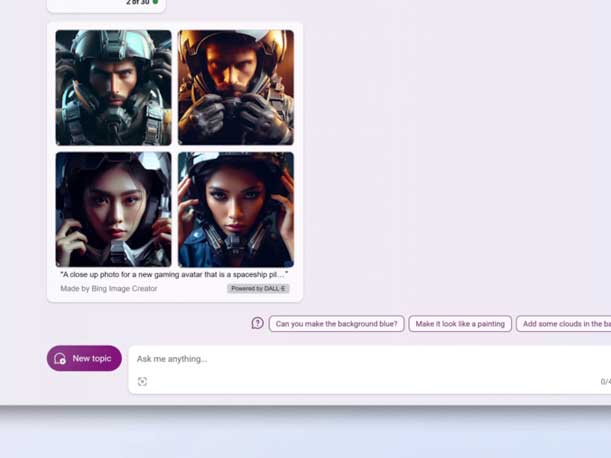Image resolution: width=611 pixels, height=458 pixels.
Task: Select "Can you make the background blue?" suggestion
Action: point(336,324)
